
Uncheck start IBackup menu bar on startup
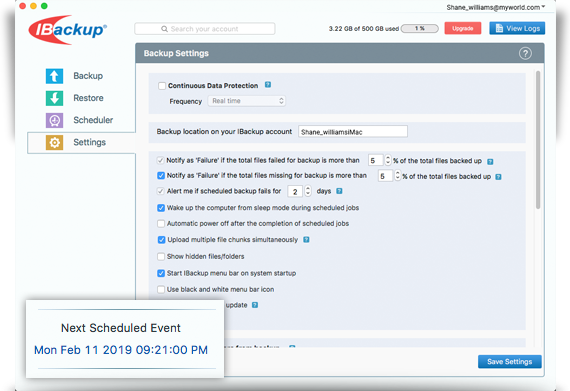click(161, 273)
